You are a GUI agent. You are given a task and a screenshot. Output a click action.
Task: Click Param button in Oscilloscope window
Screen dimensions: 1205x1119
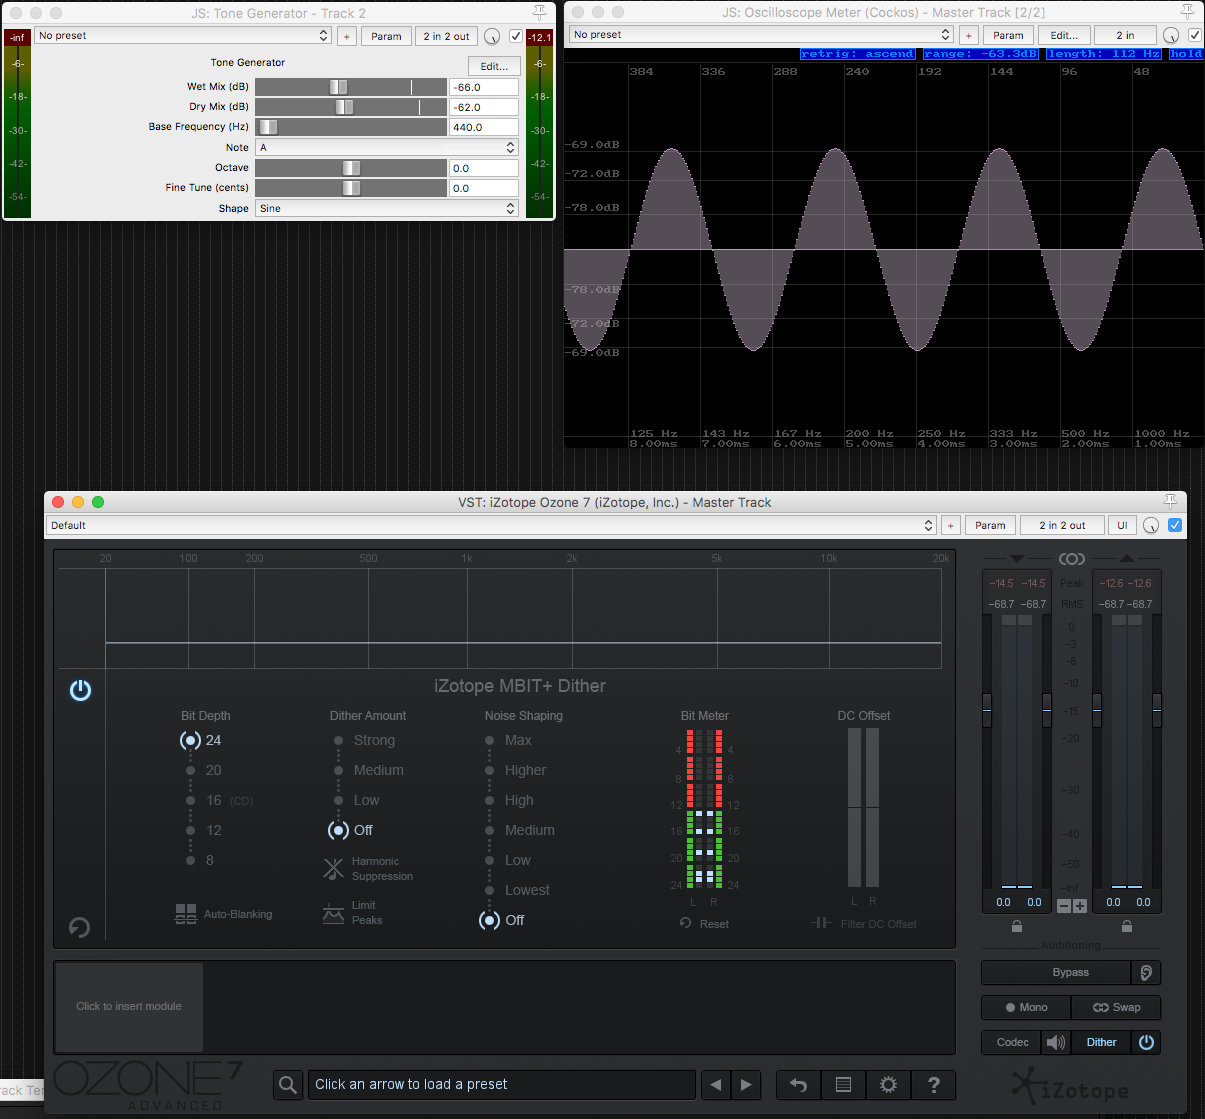(x=1008, y=35)
